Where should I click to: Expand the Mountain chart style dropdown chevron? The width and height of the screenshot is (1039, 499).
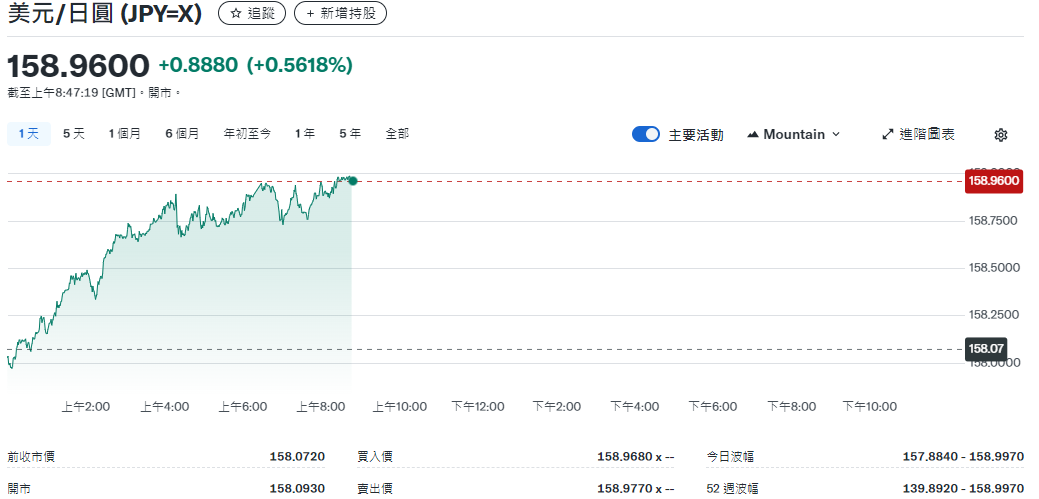pos(836,134)
